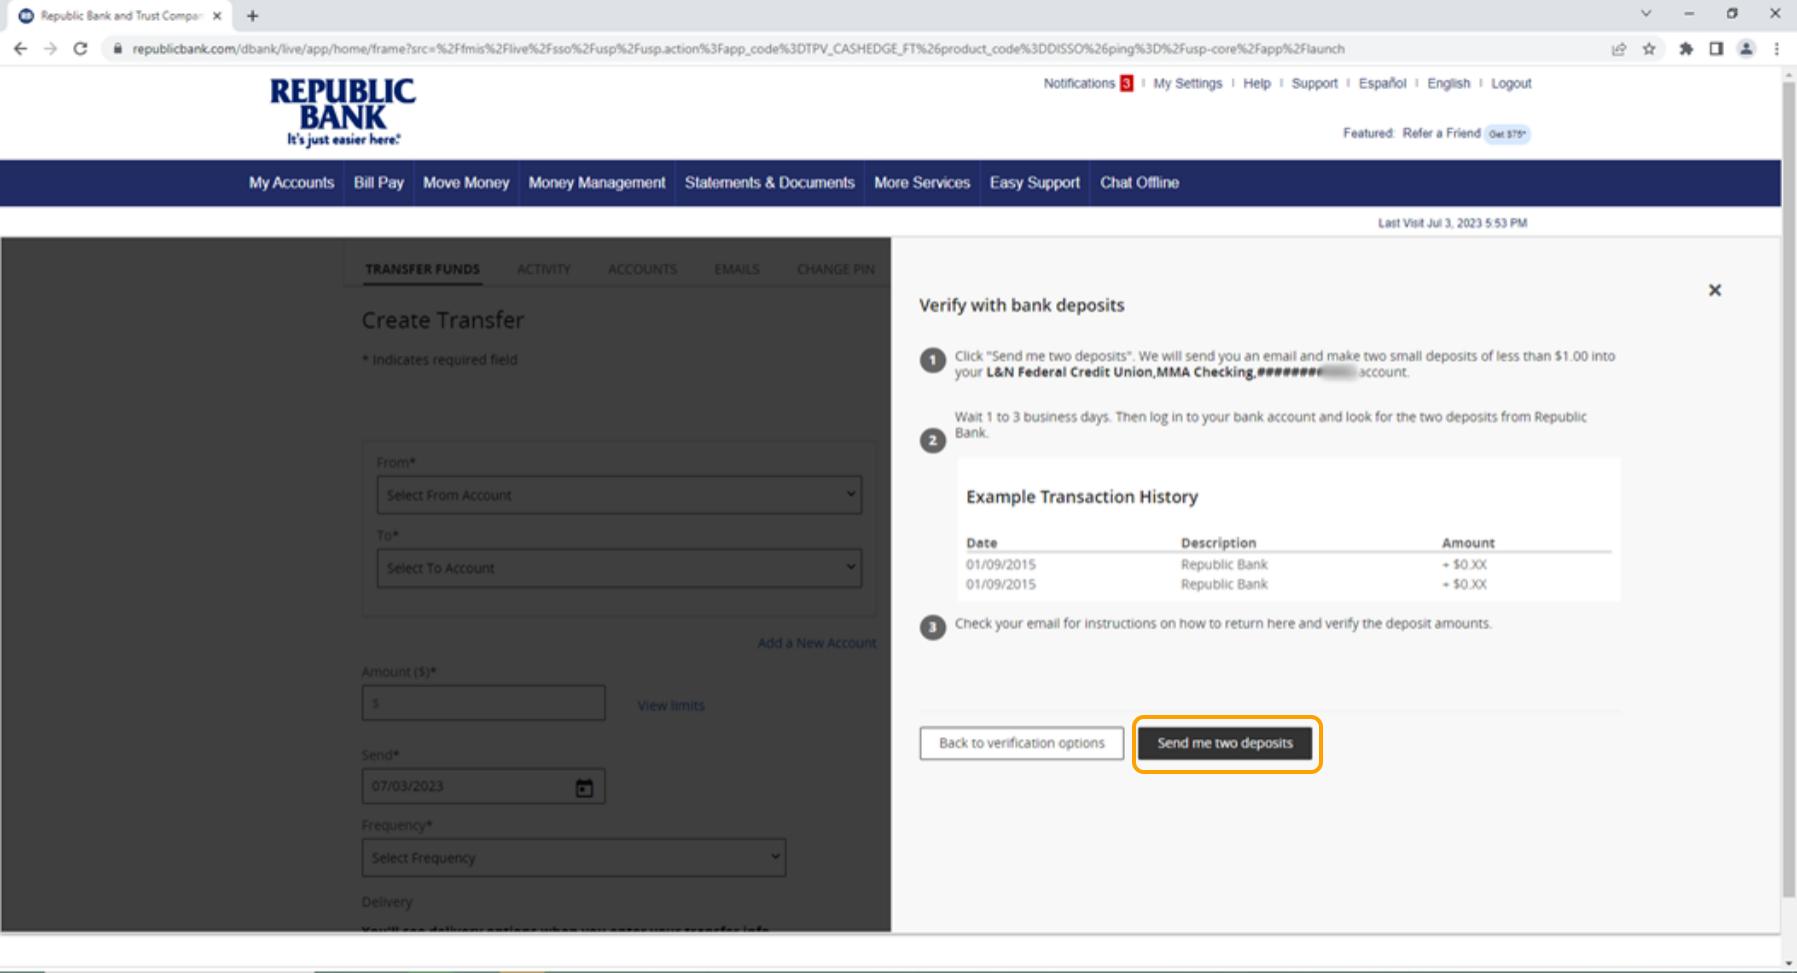Click View limits link
This screenshot has height=973, width=1797.
click(x=671, y=705)
